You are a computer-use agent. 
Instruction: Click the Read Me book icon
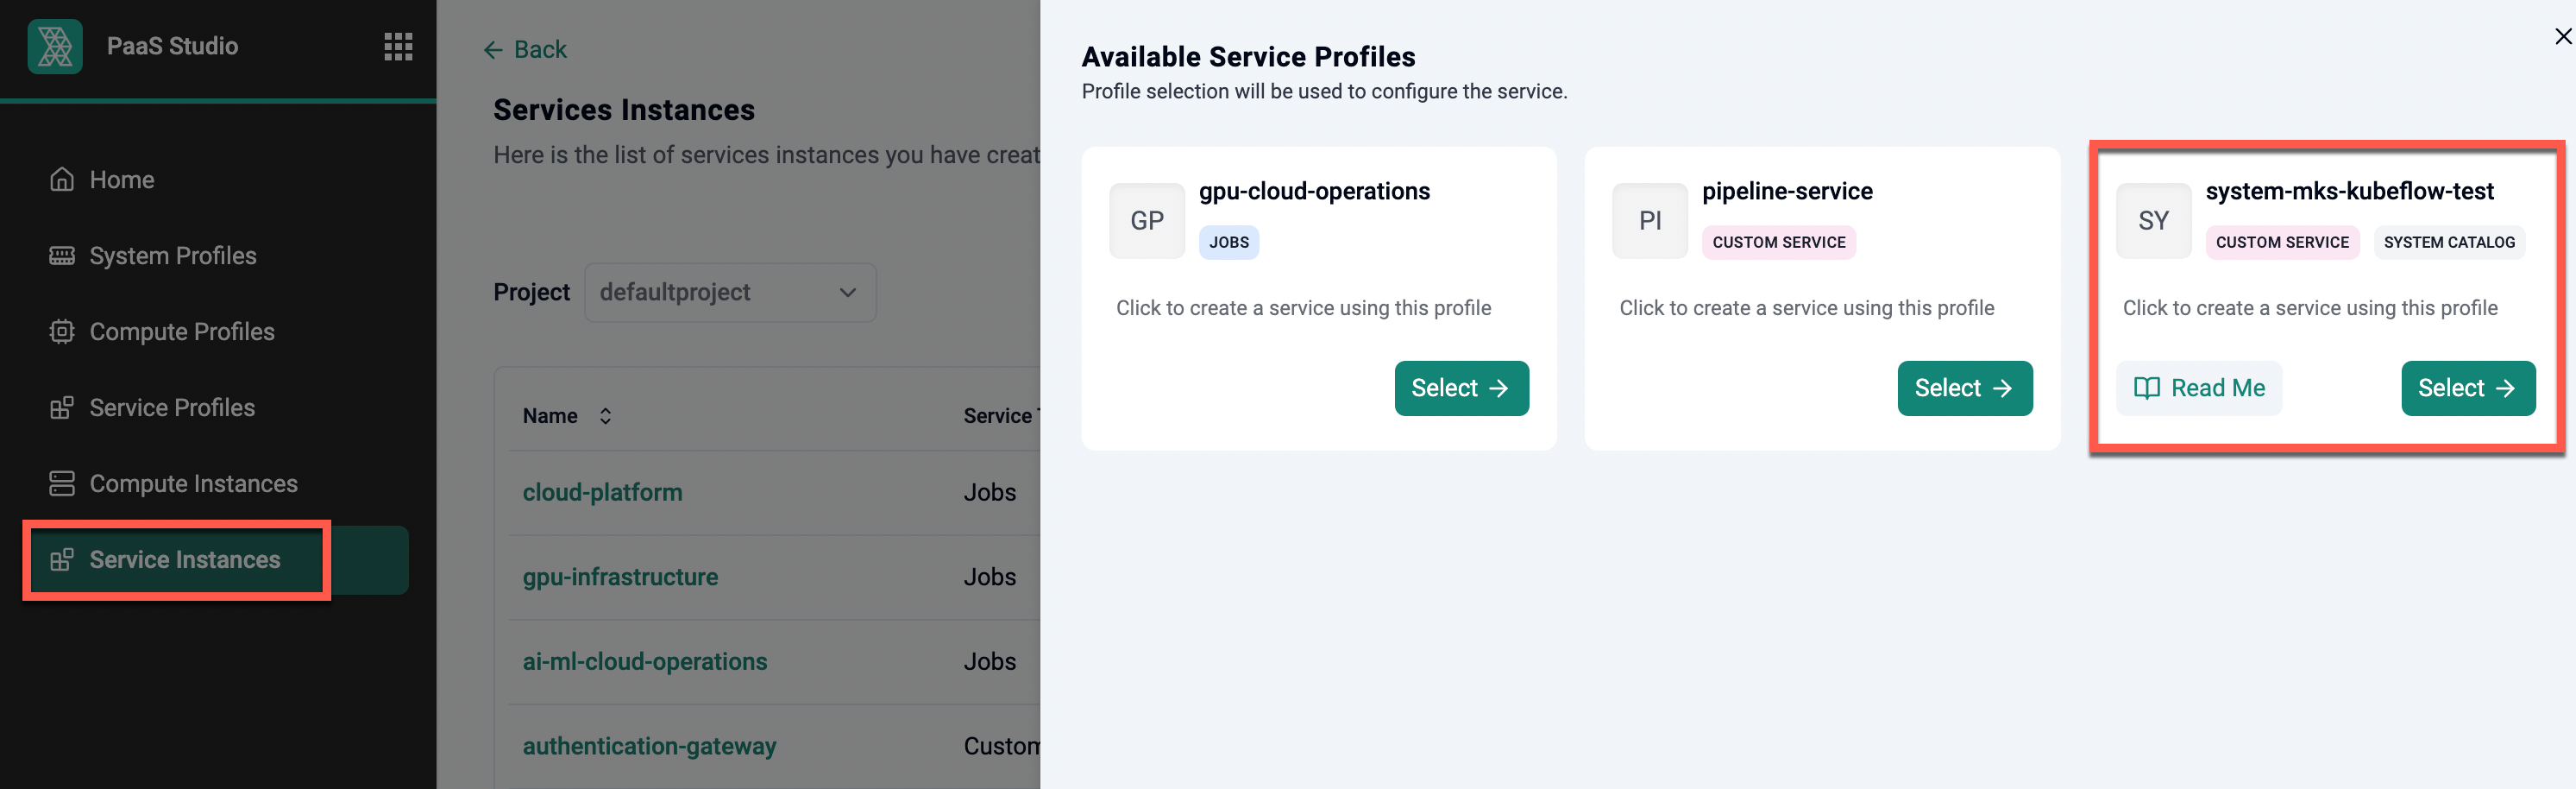coord(2147,388)
